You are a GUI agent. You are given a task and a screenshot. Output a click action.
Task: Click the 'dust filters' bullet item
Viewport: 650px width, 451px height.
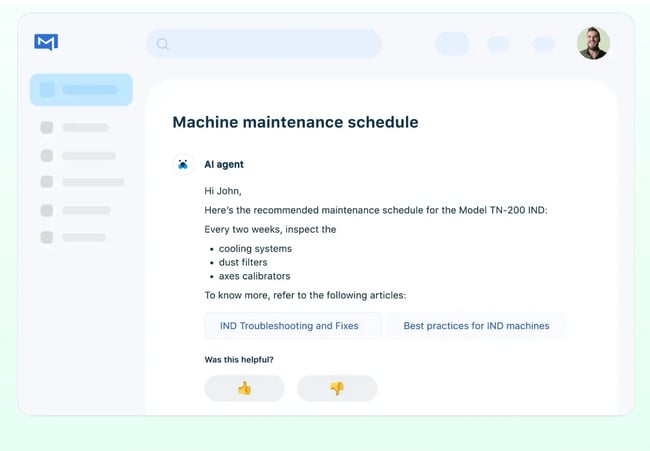coord(243,262)
